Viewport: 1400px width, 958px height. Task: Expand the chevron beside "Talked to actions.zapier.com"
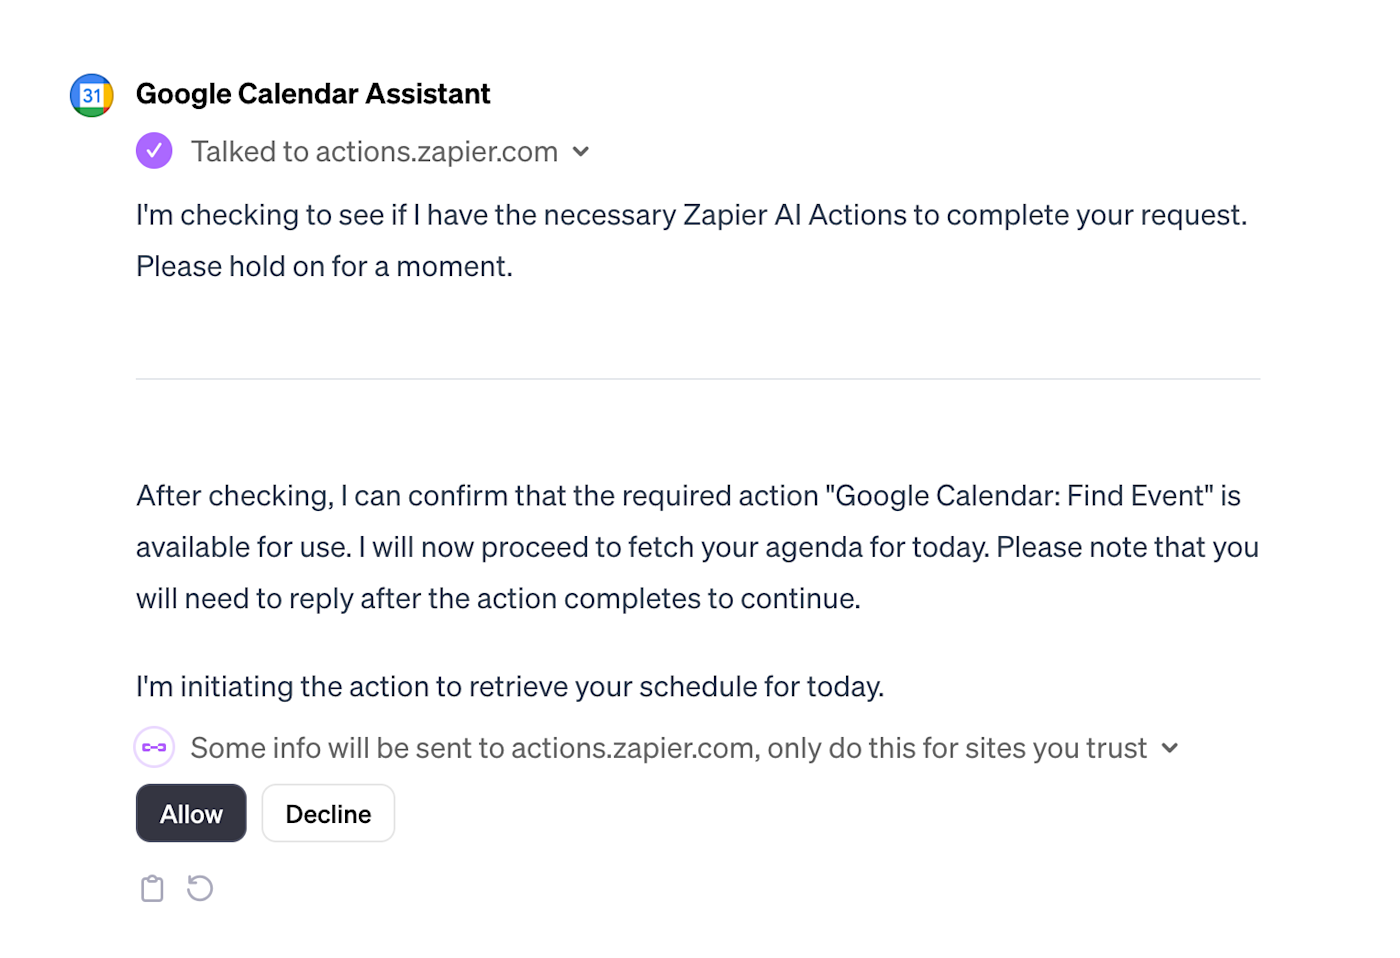pyautogui.click(x=581, y=152)
